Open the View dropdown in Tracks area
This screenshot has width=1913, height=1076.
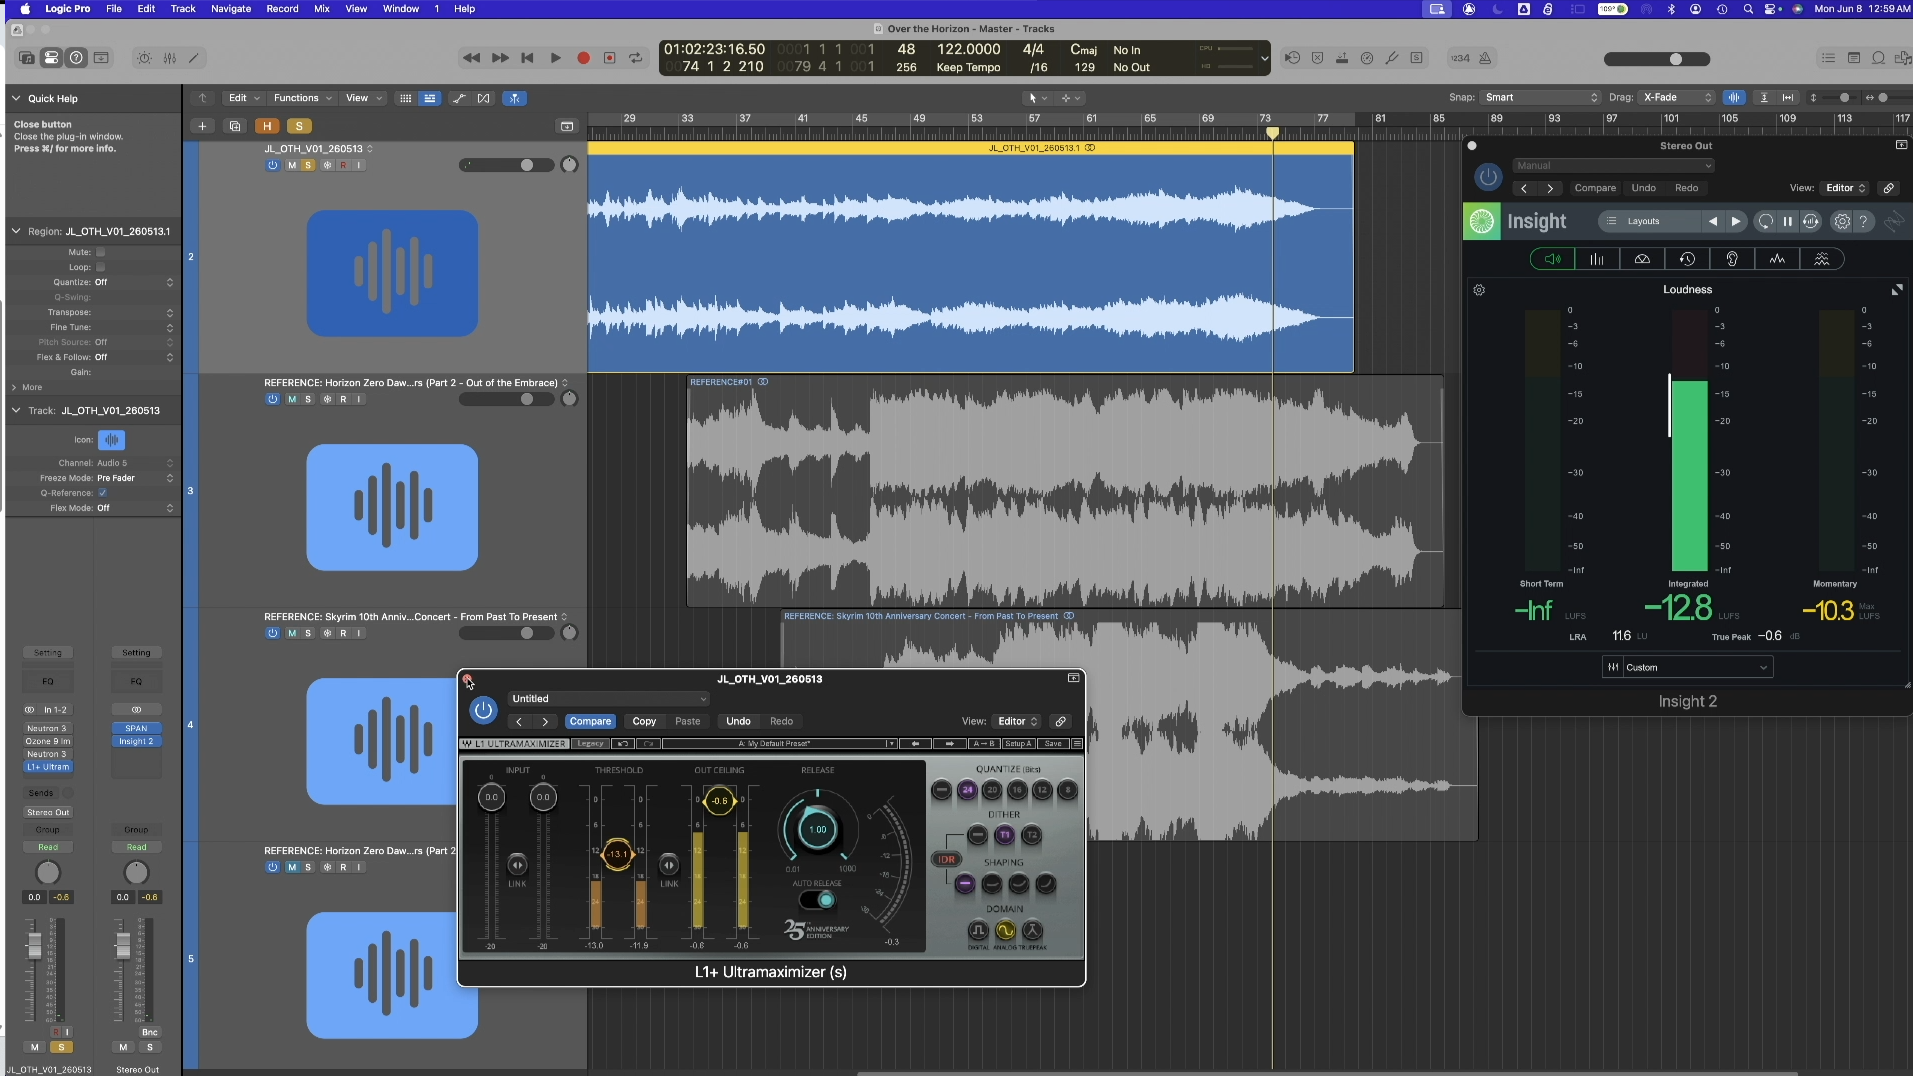(x=364, y=98)
